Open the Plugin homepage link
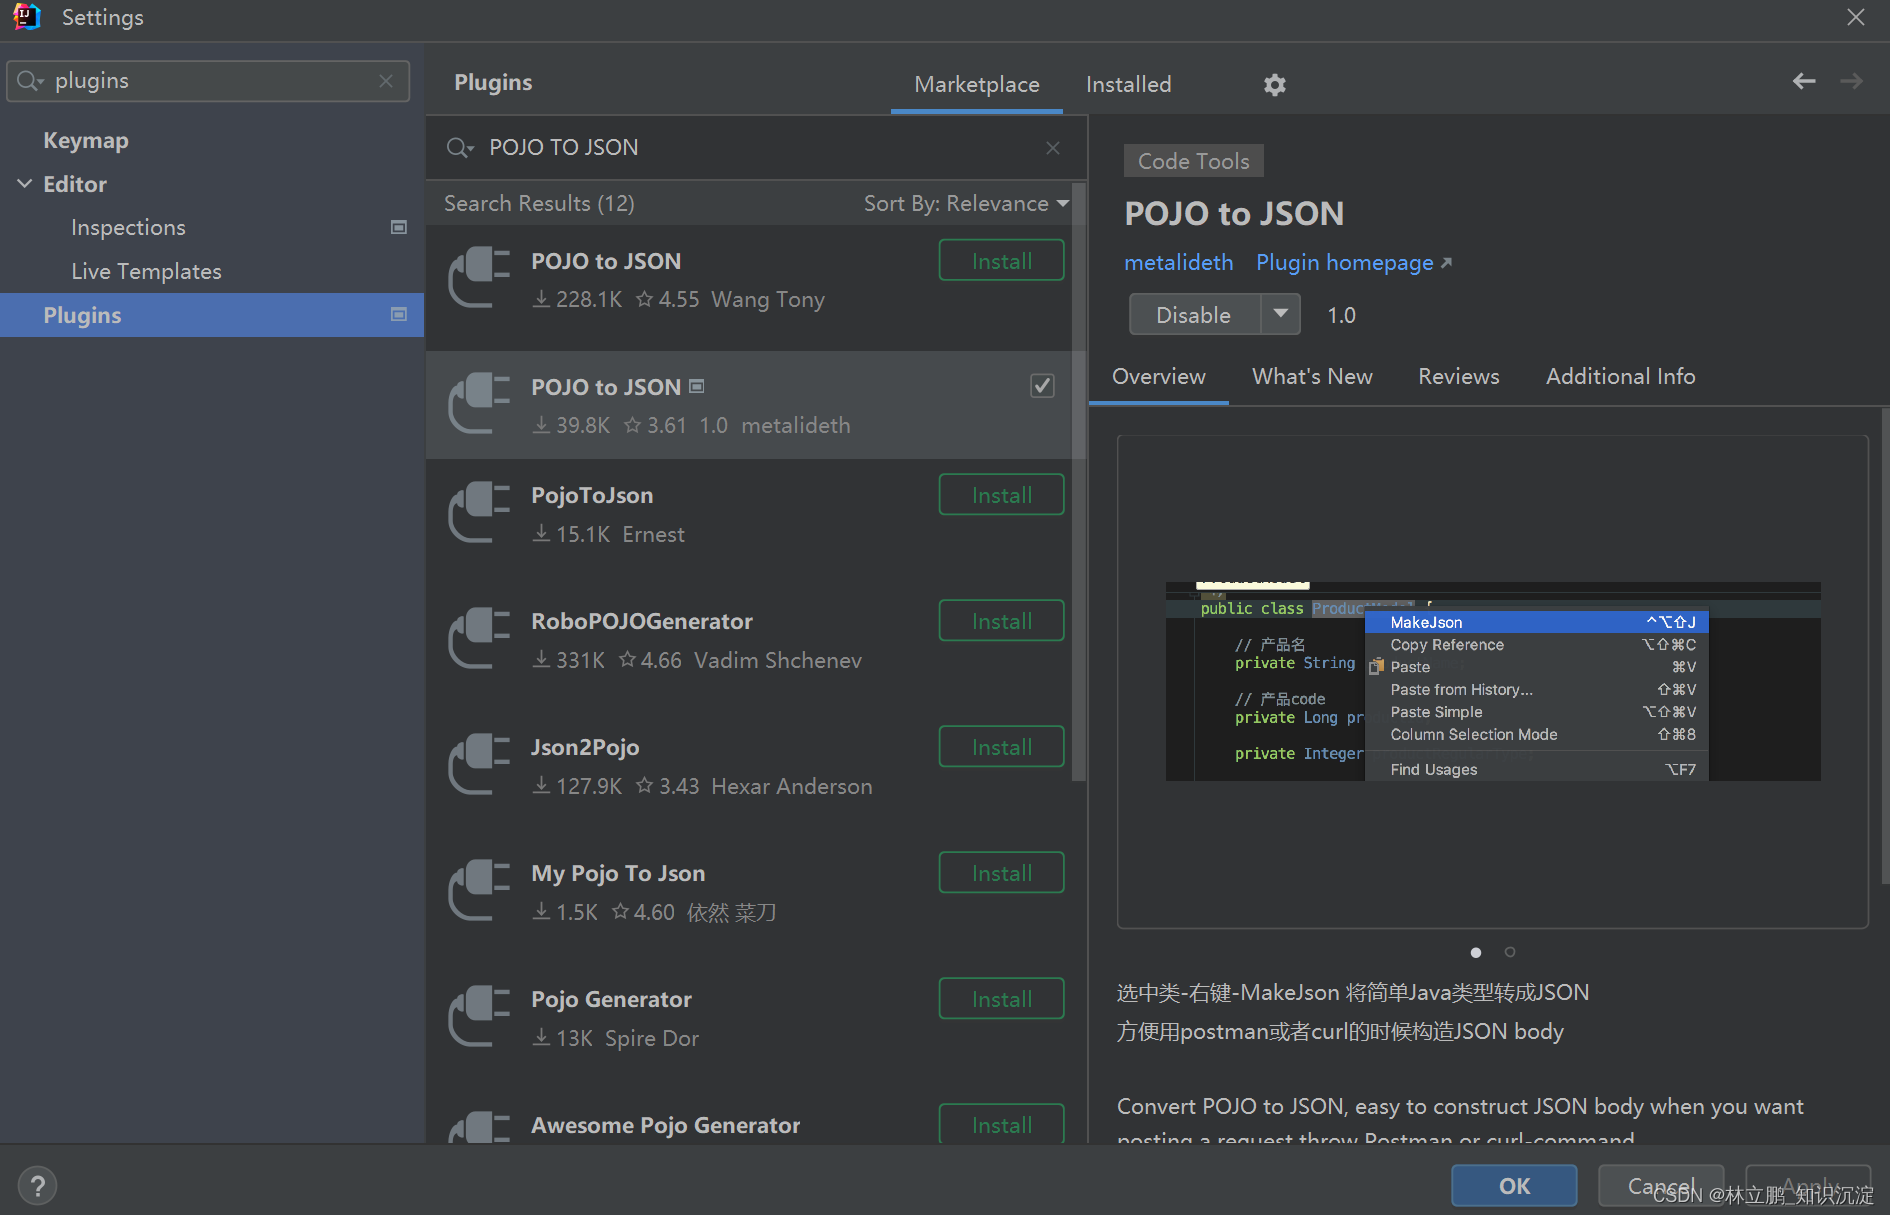 click(1353, 263)
